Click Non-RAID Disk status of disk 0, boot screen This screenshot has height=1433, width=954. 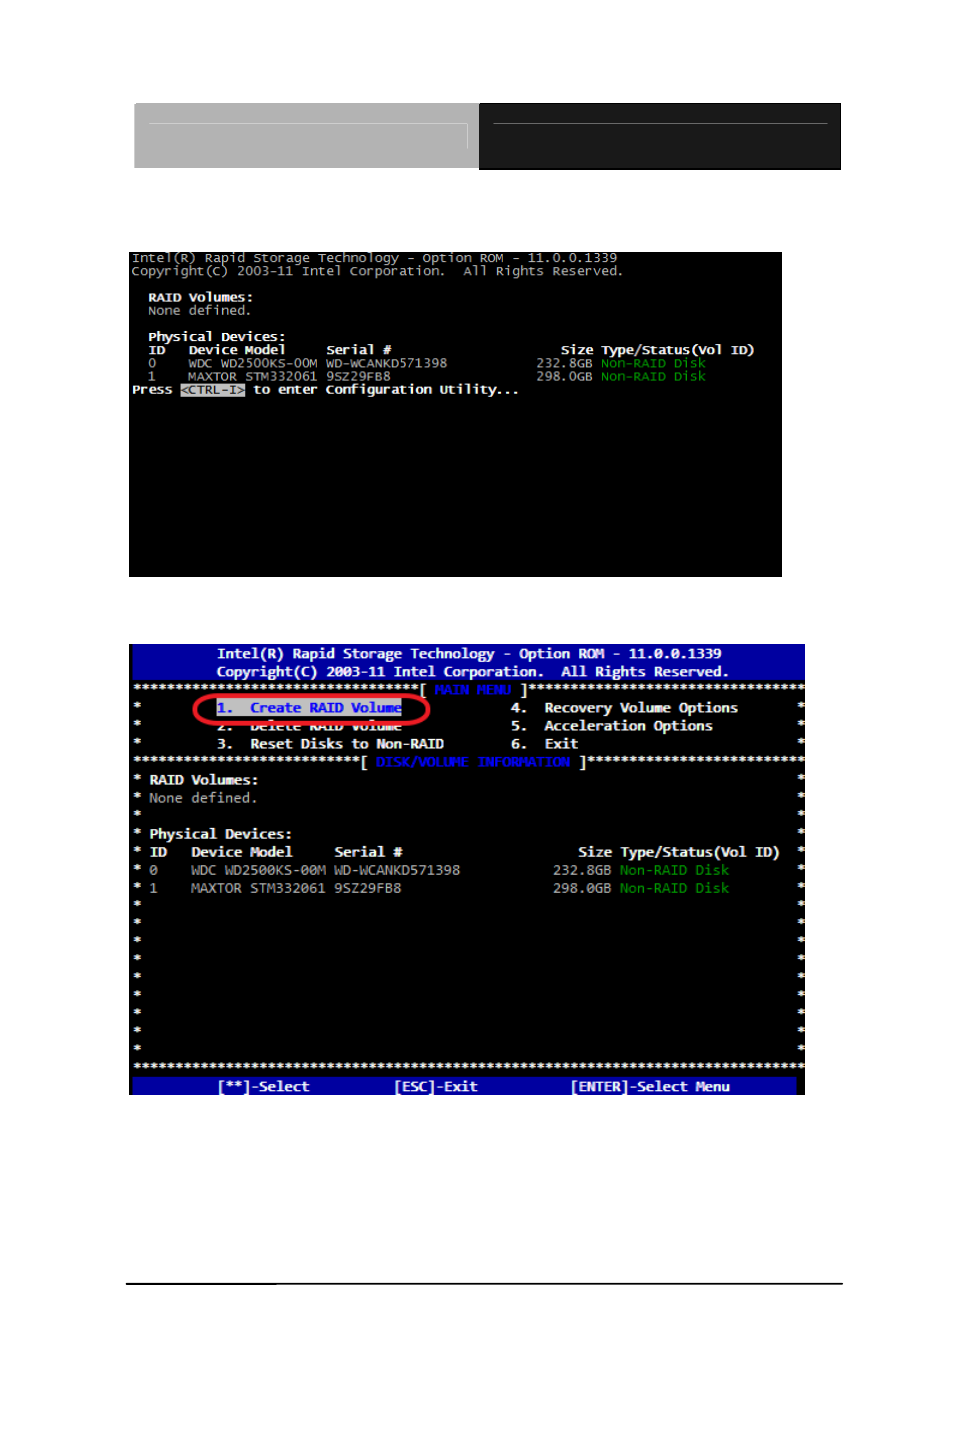[x=653, y=364]
